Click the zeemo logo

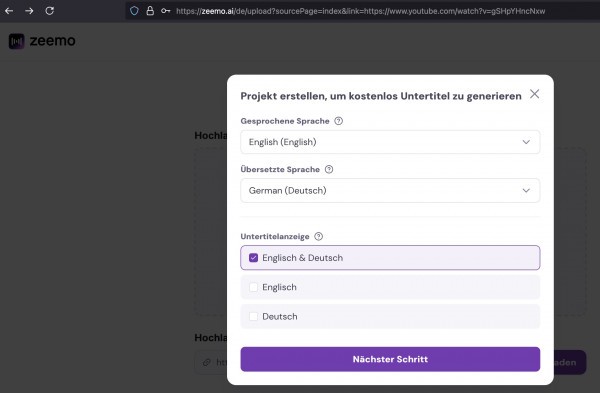coord(42,41)
